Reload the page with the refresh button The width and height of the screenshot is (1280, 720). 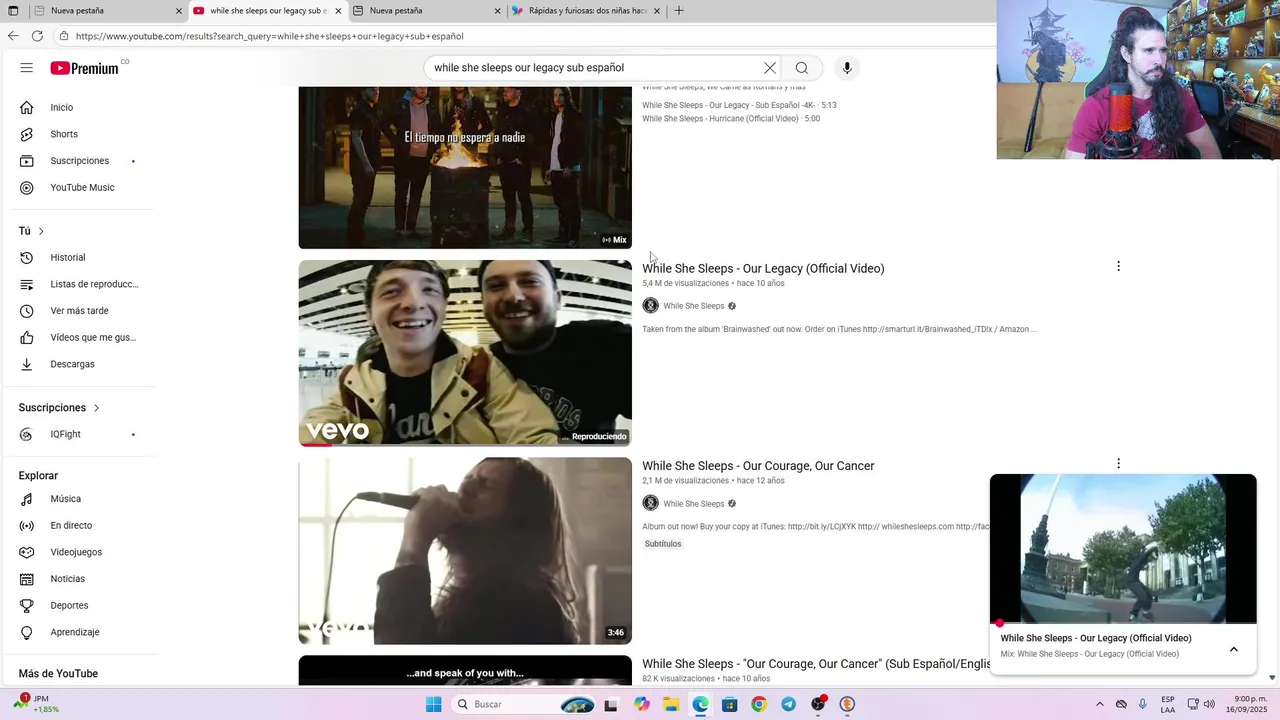(37, 36)
